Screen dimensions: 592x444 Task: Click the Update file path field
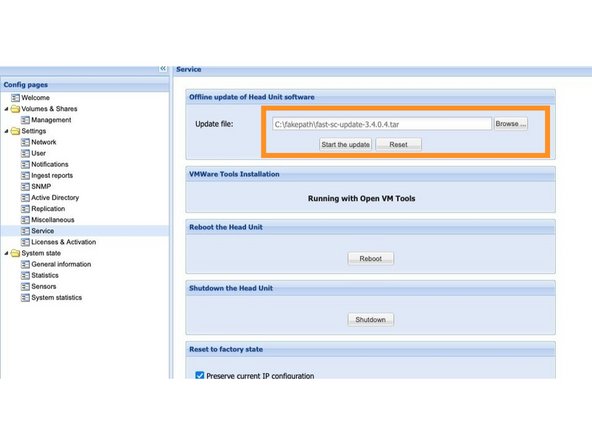coord(382,124)
